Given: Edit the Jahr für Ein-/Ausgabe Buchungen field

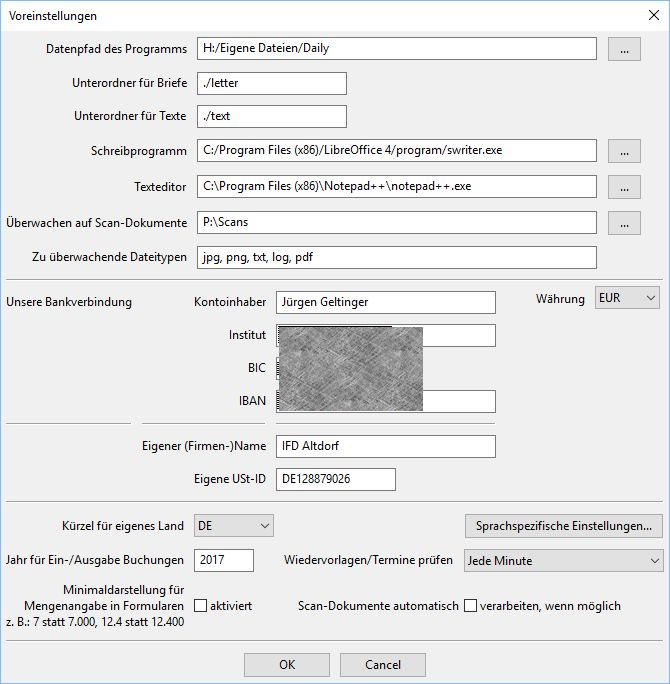Looking at the screenshot, I should [224, 560].
